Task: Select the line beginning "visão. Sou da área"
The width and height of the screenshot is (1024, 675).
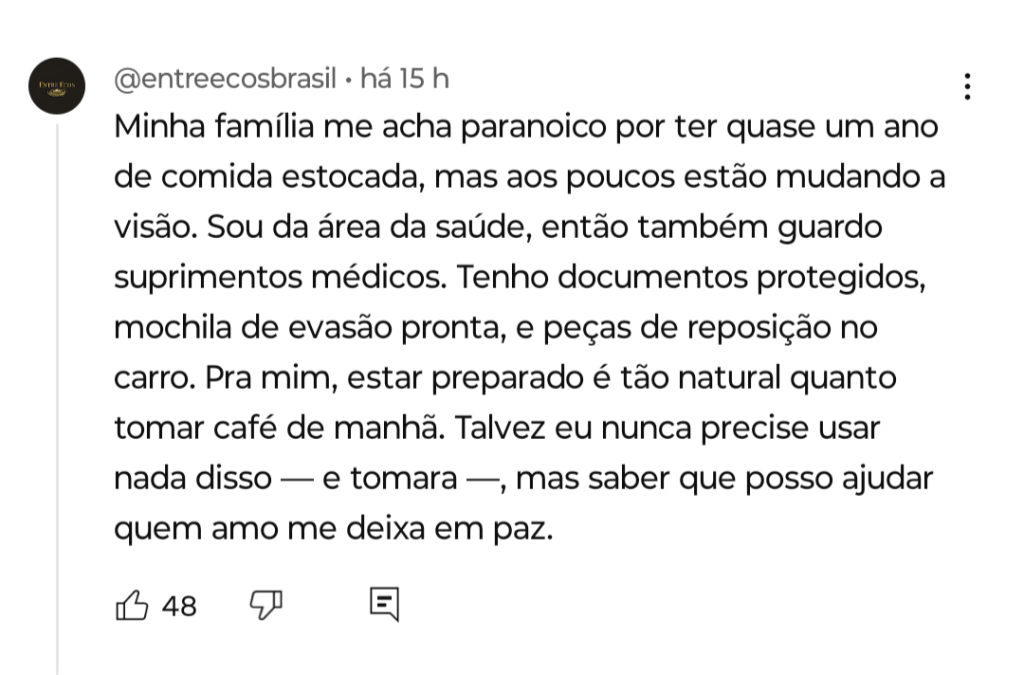Action: pos(498,228)
